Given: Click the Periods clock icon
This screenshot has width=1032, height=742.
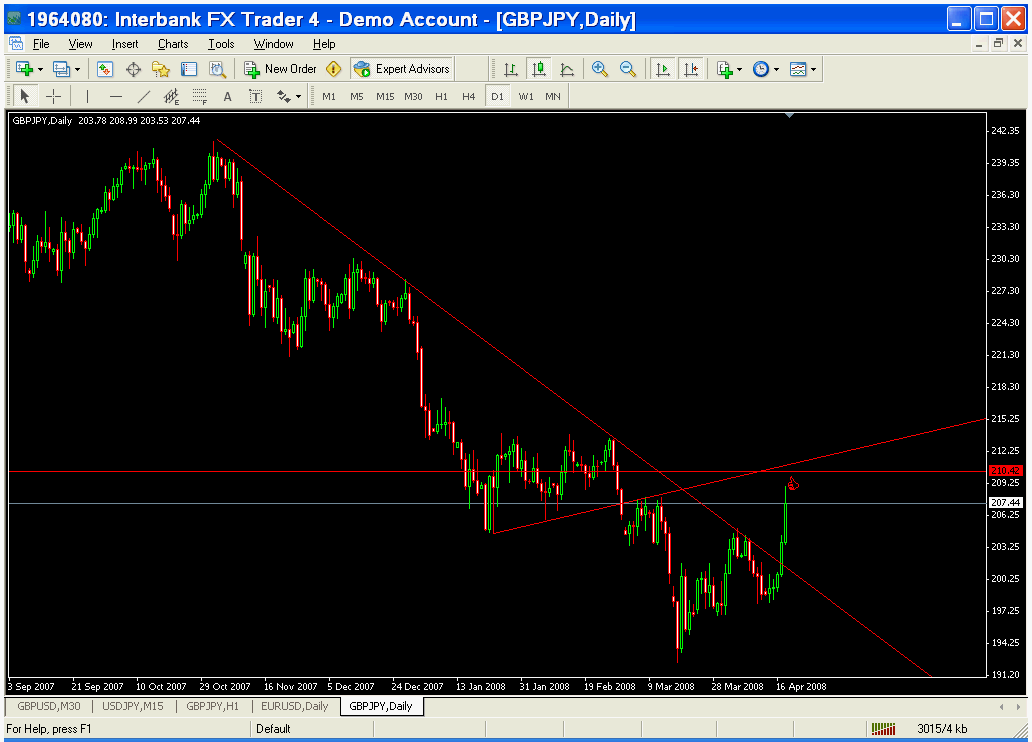Looking at the screenshot, I should (x=761, y=69).
